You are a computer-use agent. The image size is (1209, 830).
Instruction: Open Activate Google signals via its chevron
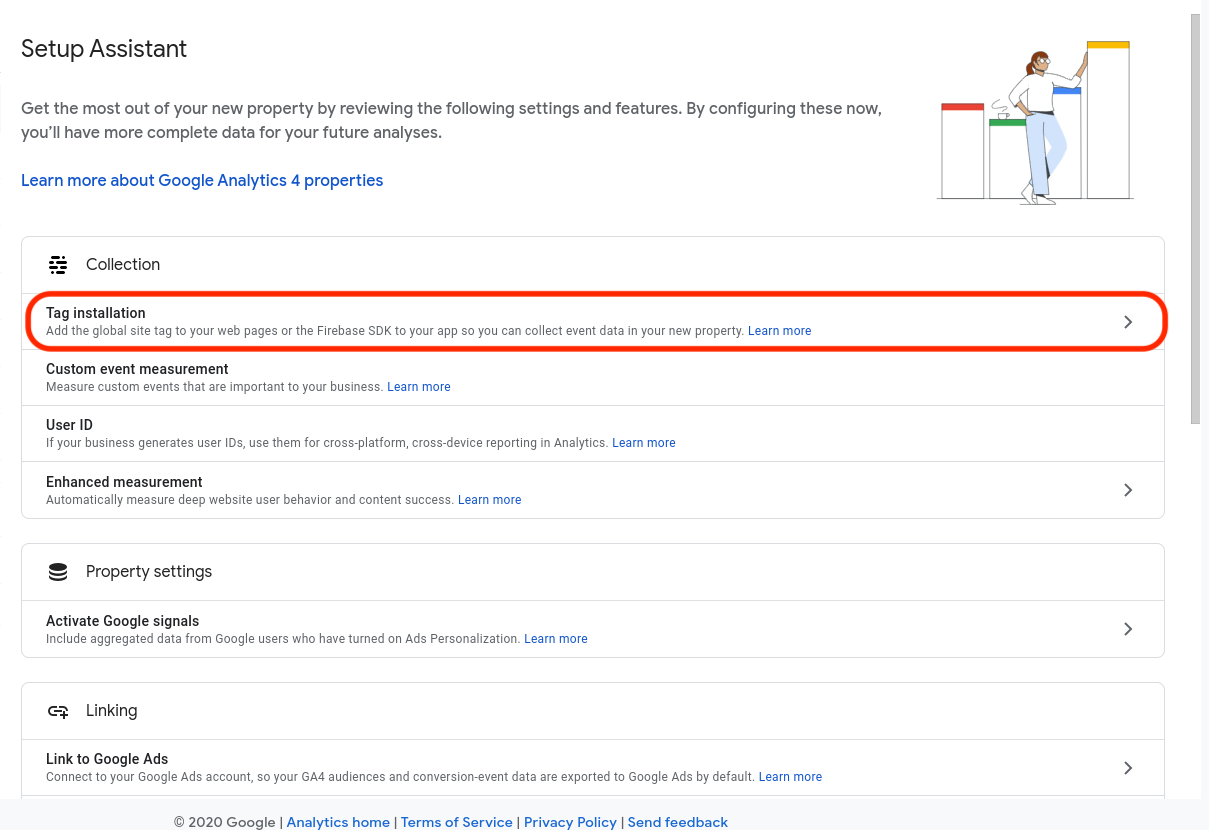coord(1128,629)
